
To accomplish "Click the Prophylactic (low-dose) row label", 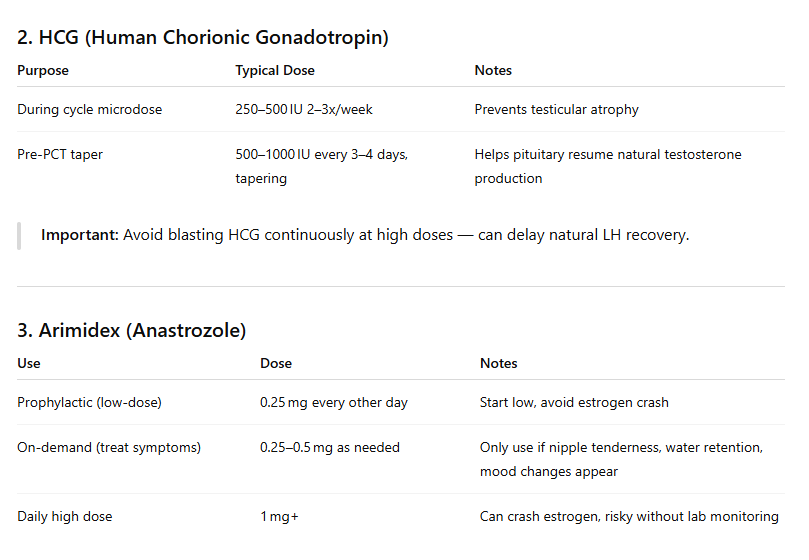I will [x=89, y=403].
